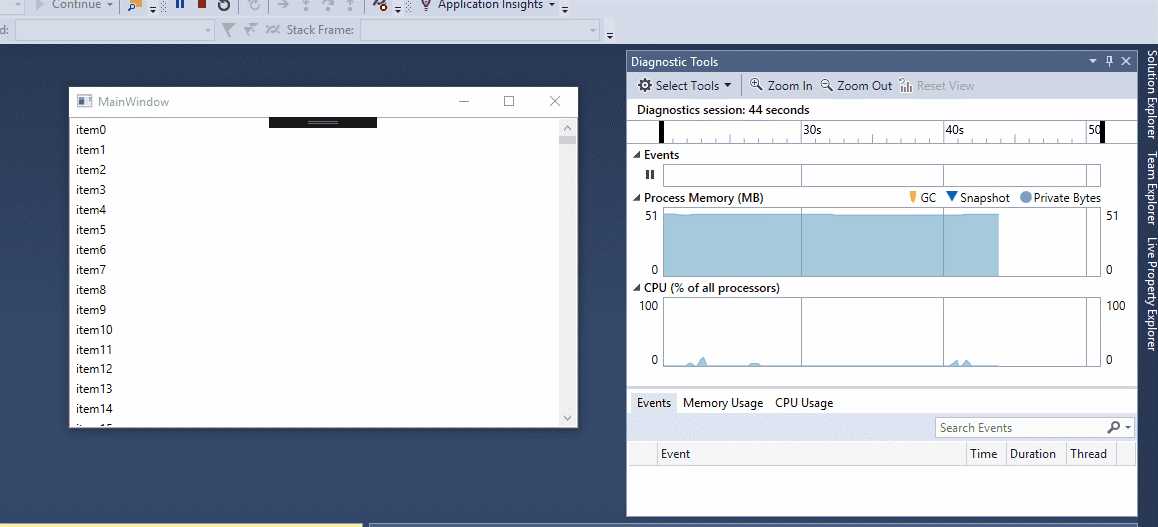Close the Diagnostic Tools panel
The width and height of the screenshot is (1158, 527).
[x=1126, y=61]
